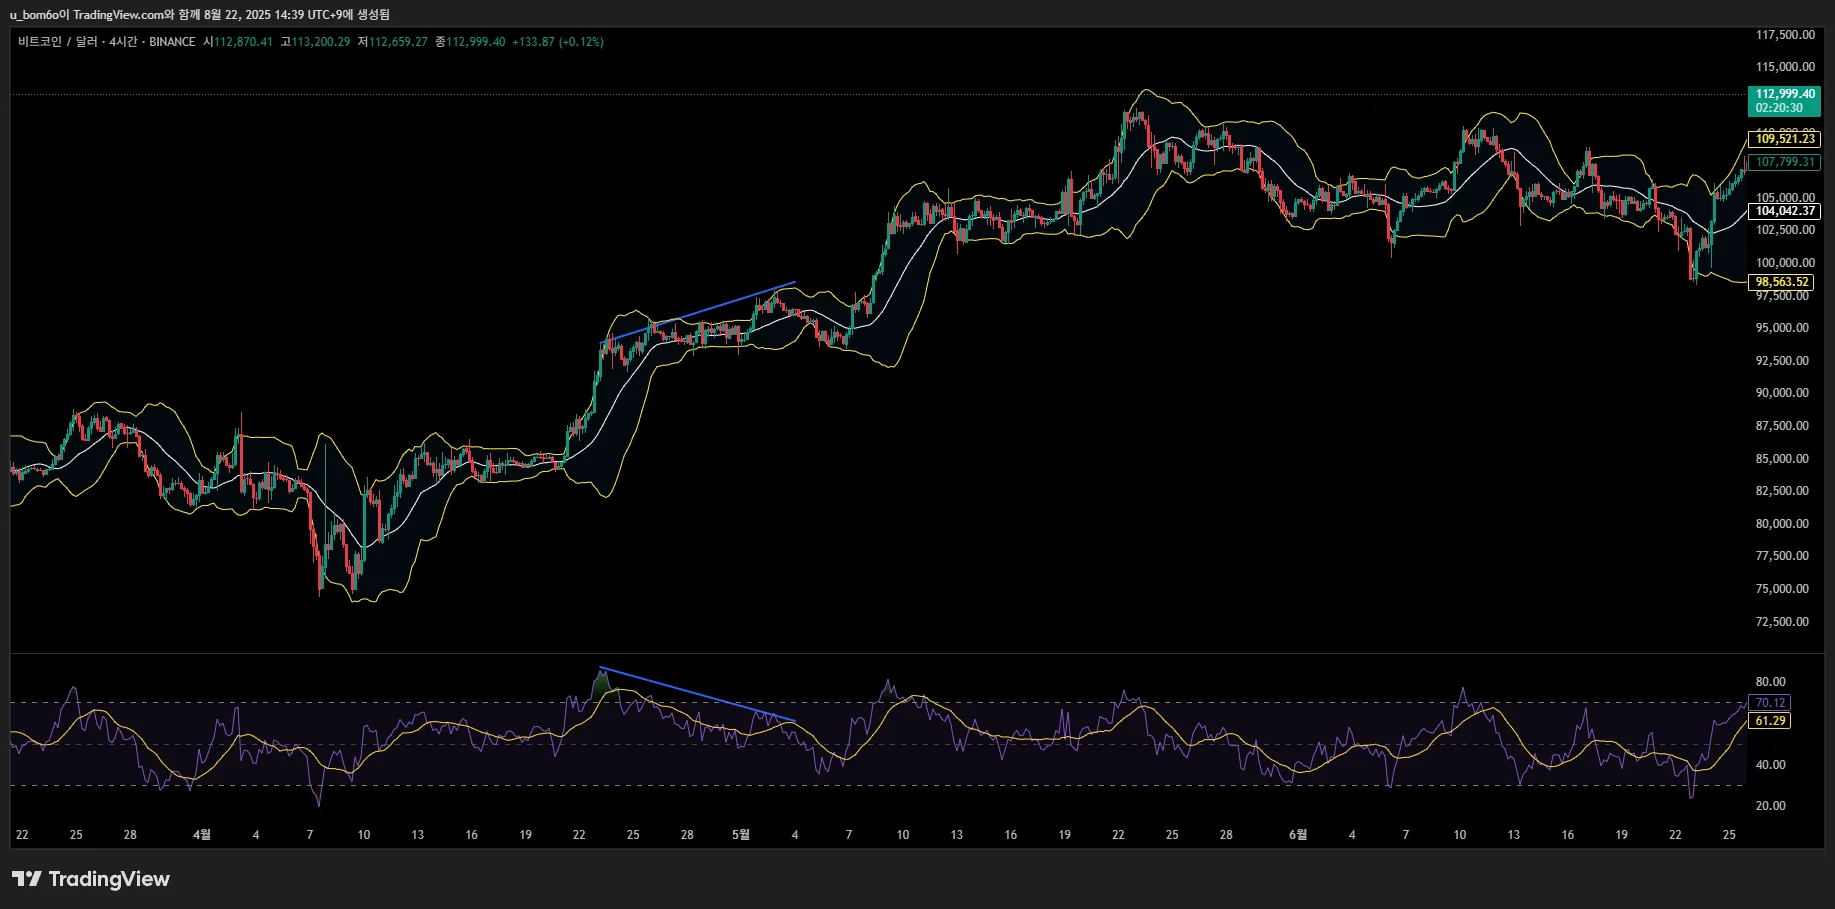The image size is (1835, 909).
Task: Click the green 107,799.31 price label
Action: pos(1784,162)
